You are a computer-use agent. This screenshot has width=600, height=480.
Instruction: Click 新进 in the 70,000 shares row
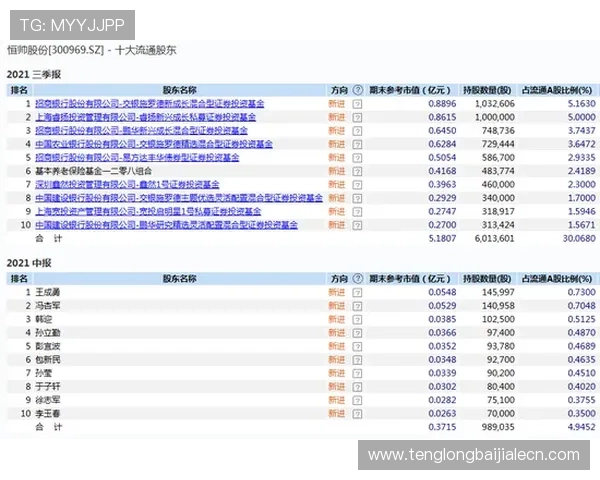point(337,413)
